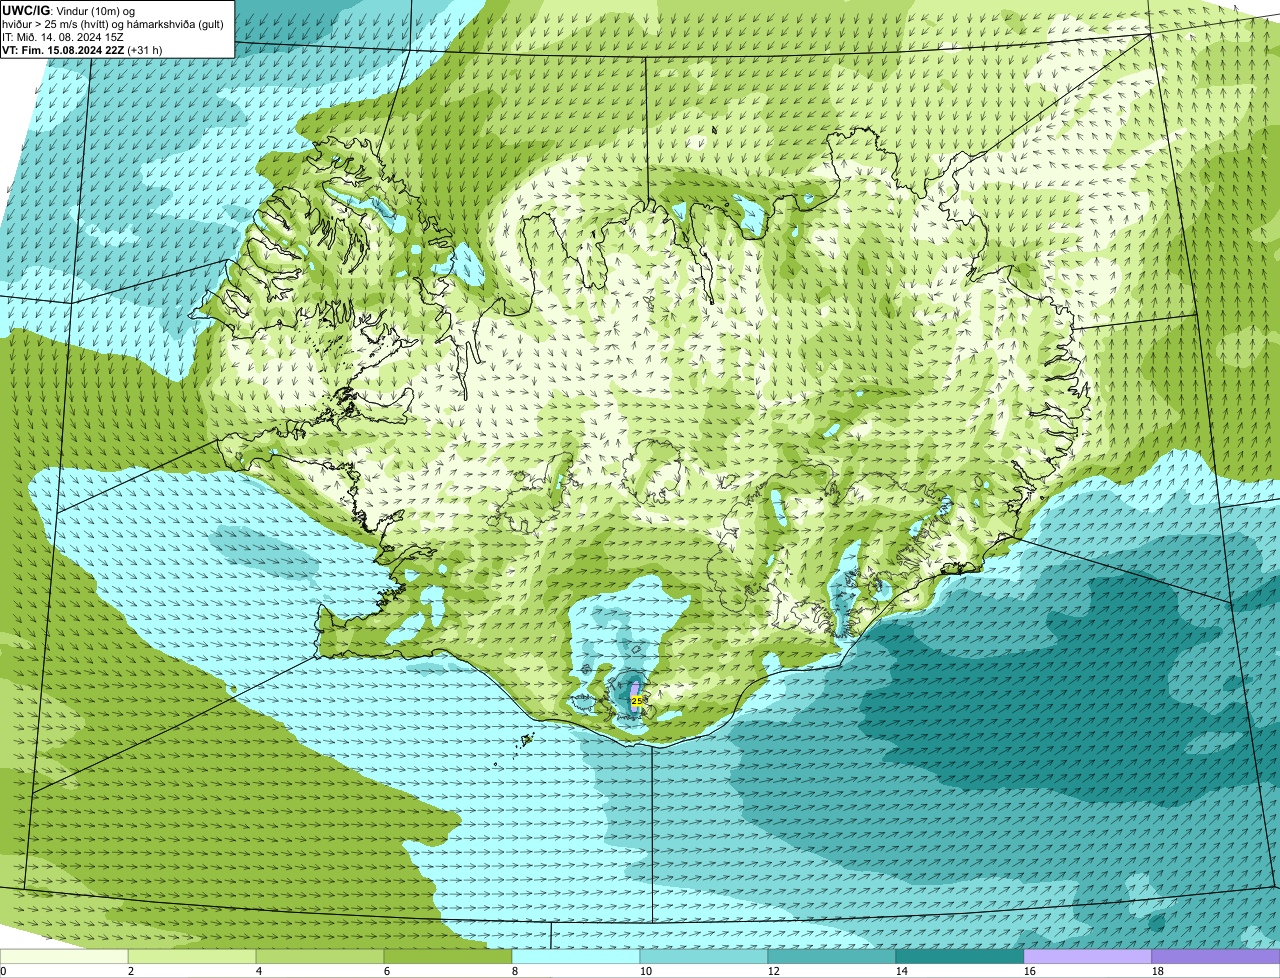Click the legend scale label "8"

[515, 971]
